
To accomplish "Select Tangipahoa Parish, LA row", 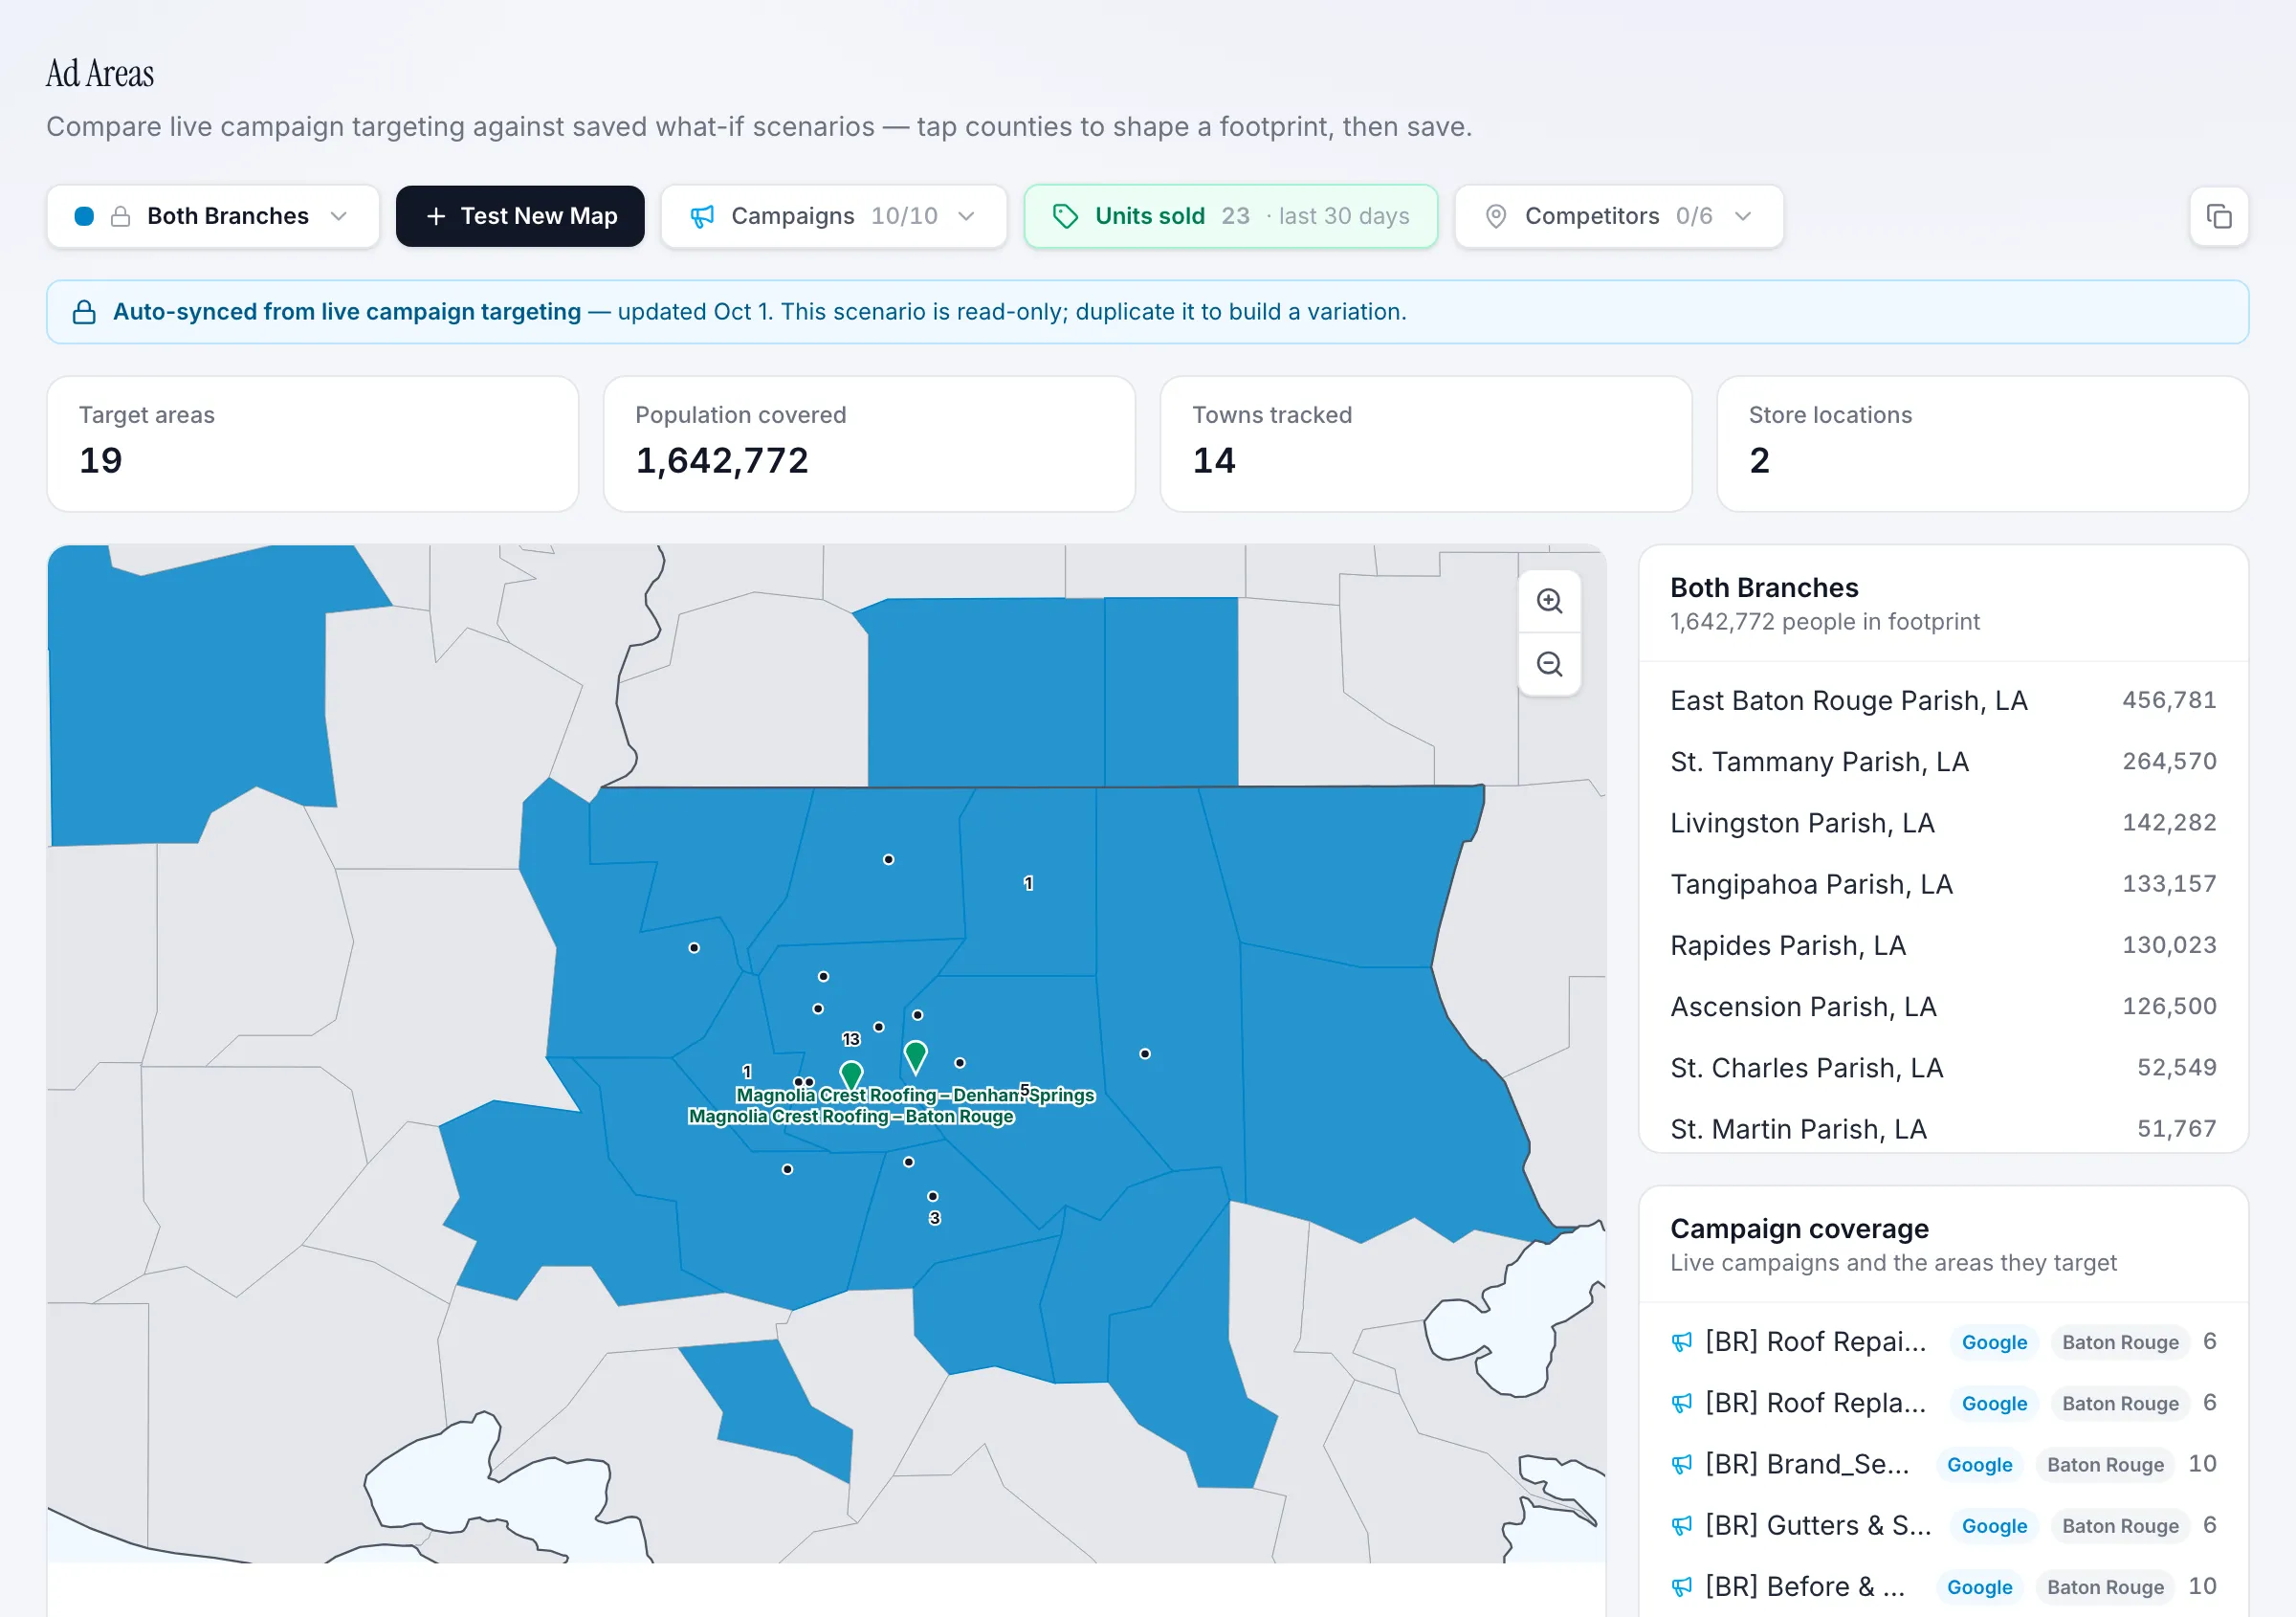I will pyautogui.click(x=1942, y=884).
